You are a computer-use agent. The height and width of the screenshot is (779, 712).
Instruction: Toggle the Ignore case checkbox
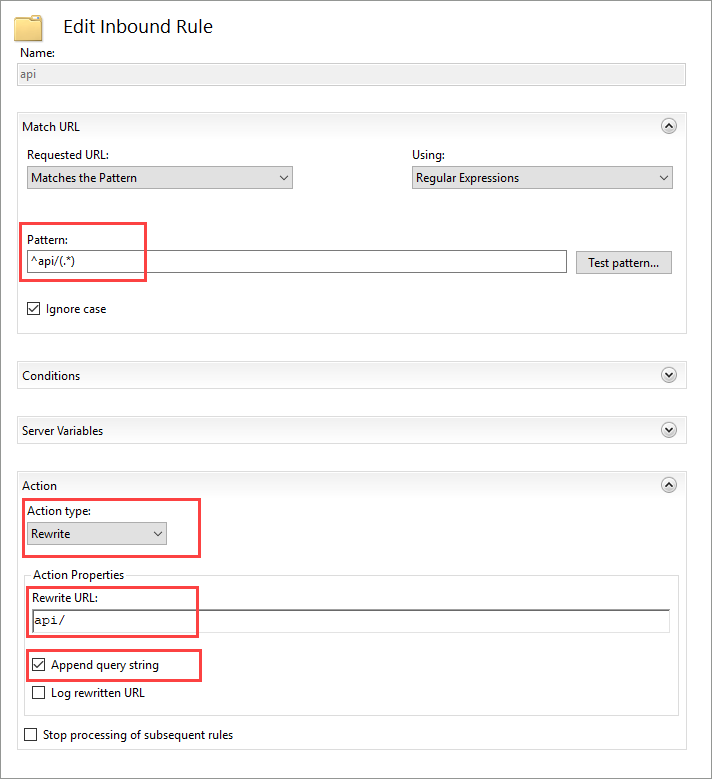33,309
